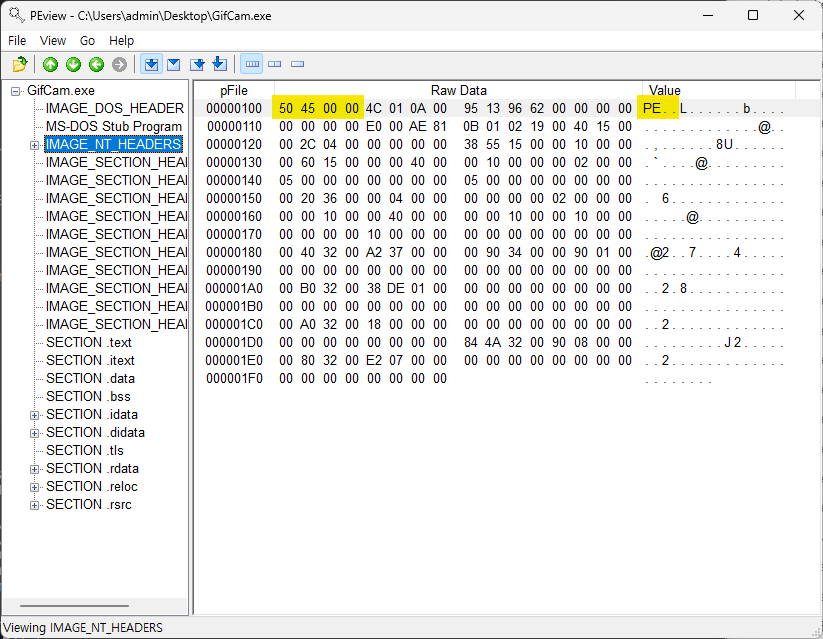Click the Open file folder icon

click(20, 65)
